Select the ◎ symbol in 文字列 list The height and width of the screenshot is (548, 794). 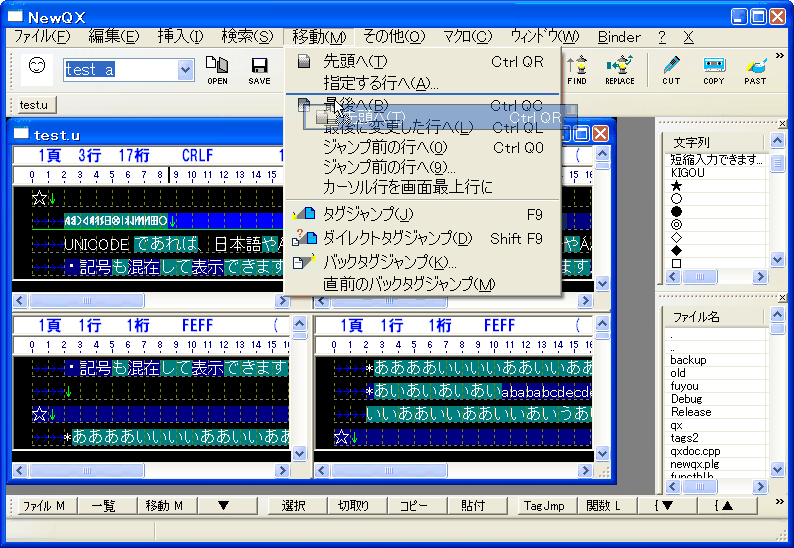(677, 224)
